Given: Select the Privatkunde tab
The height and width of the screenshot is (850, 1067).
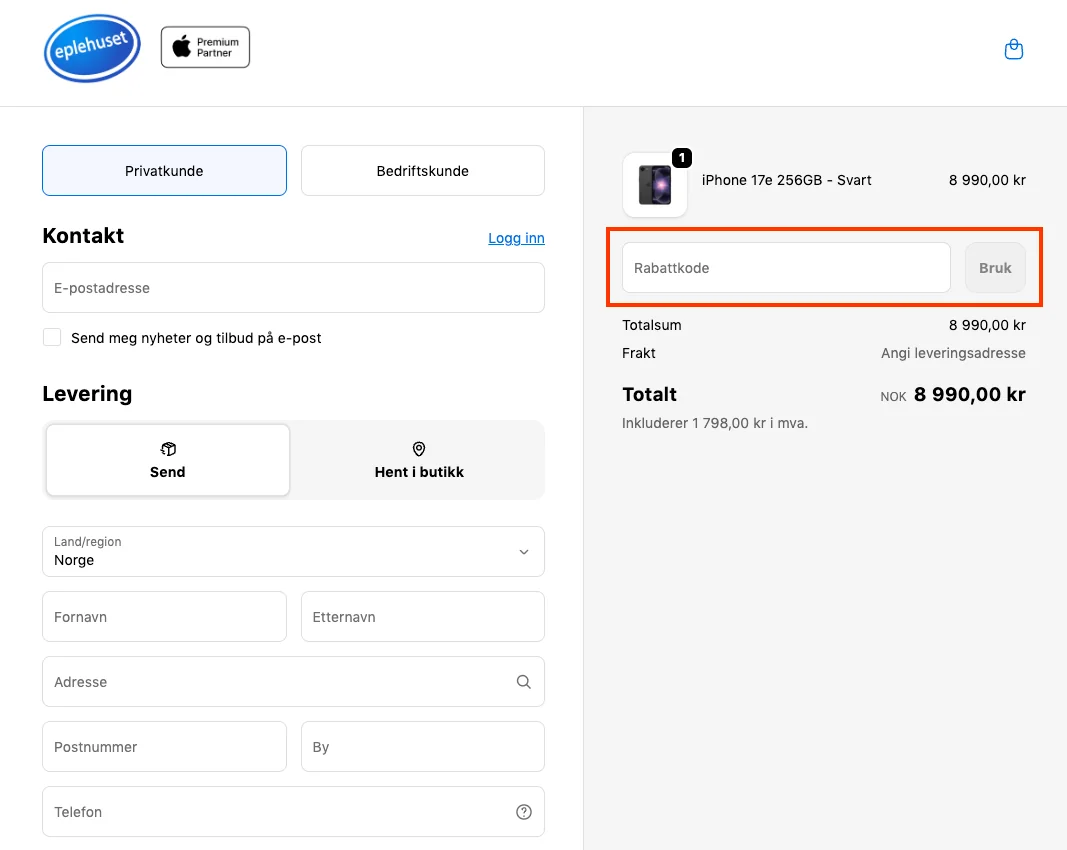Looking at the screenshot, I should 164,171.
